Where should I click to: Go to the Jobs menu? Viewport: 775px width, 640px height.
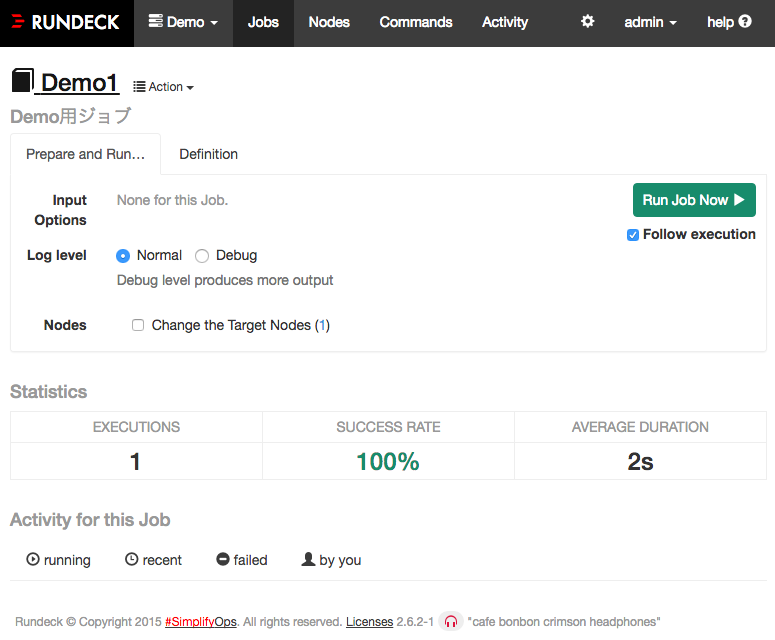[x=263, y=23]
